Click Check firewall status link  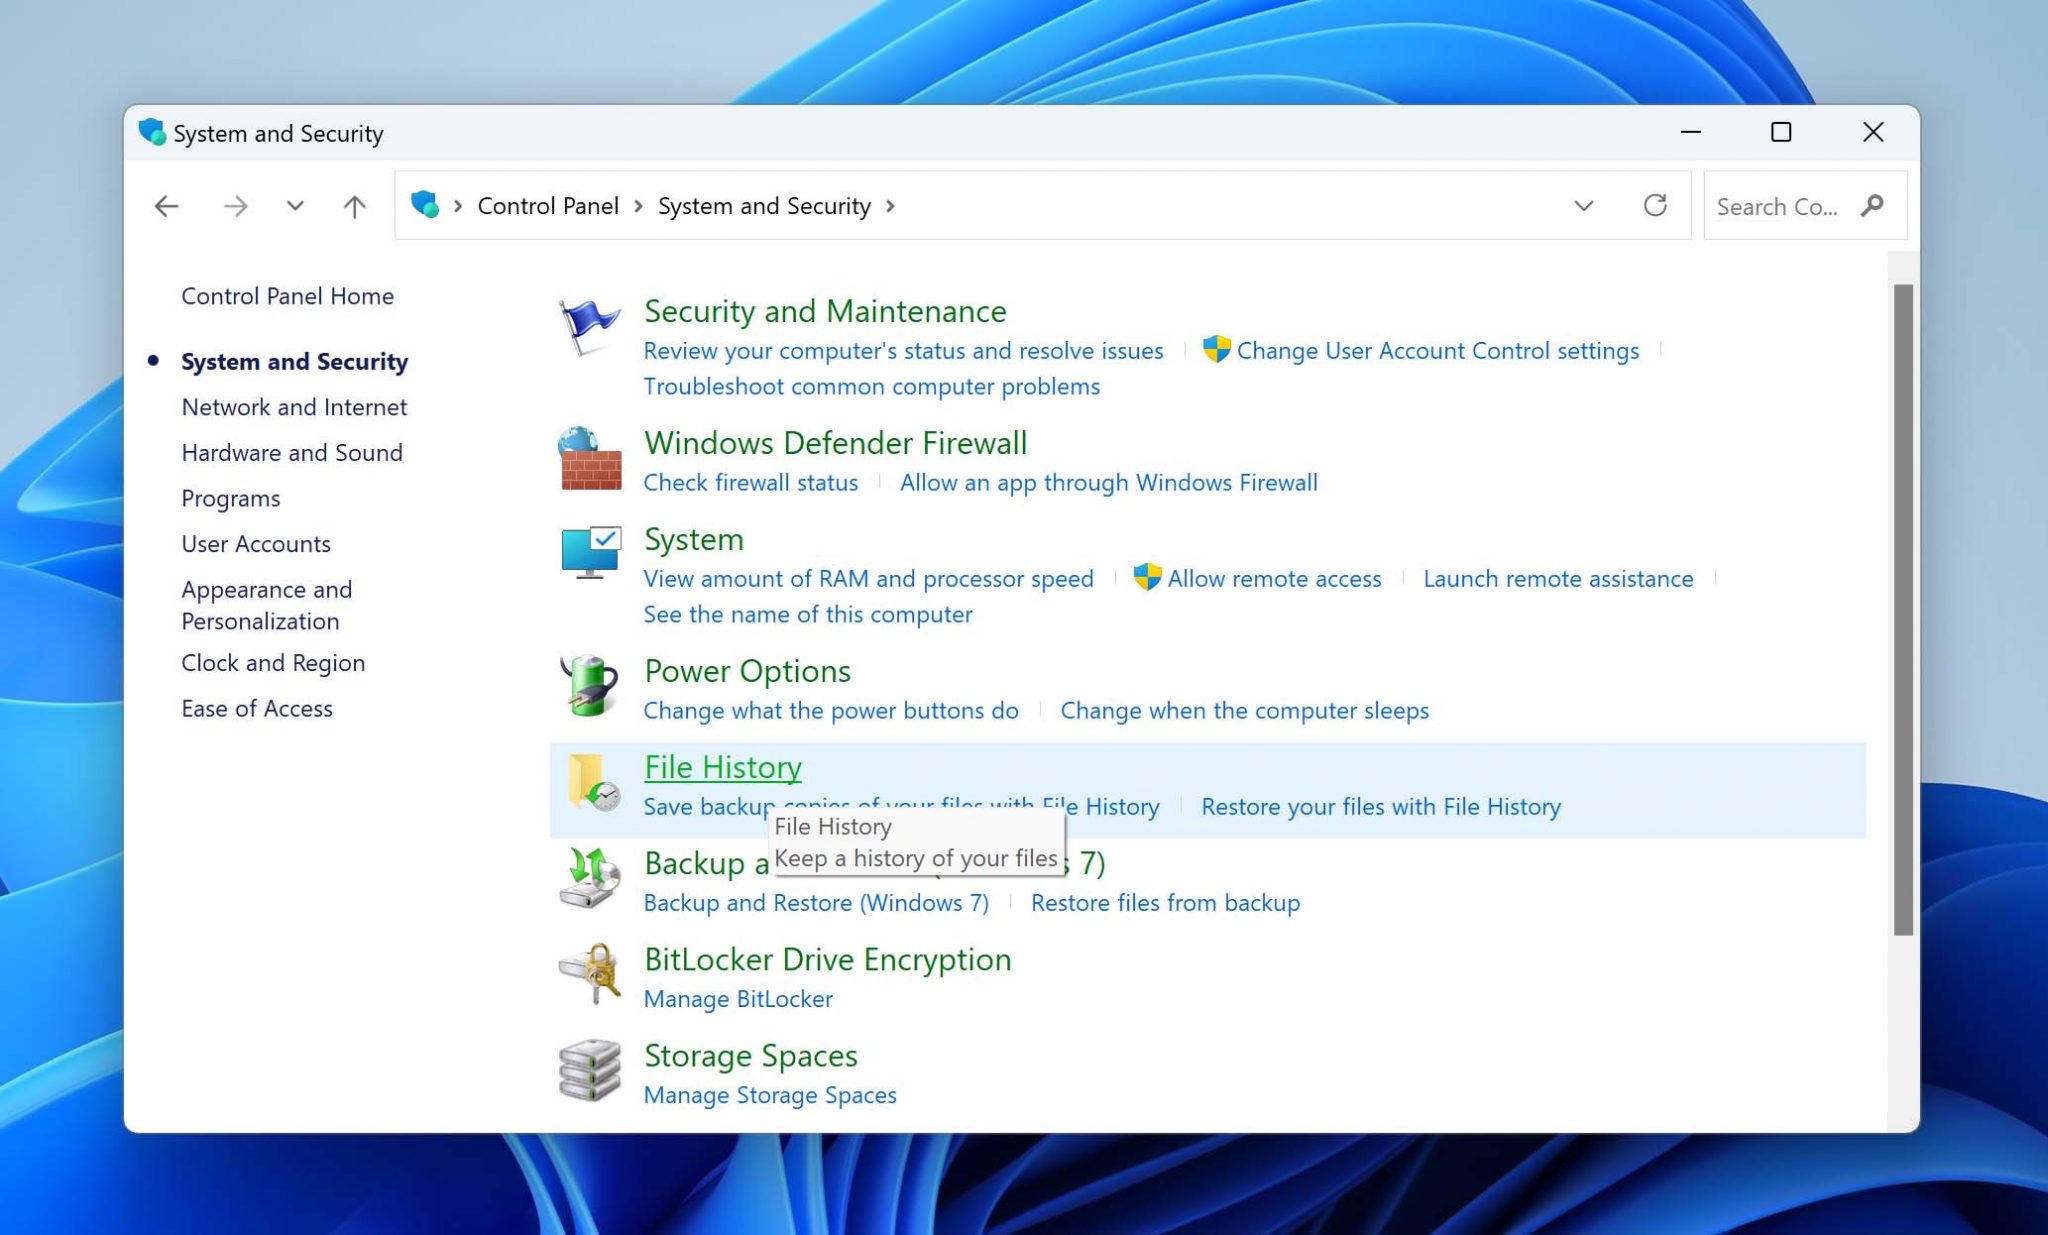click(751, 483)
